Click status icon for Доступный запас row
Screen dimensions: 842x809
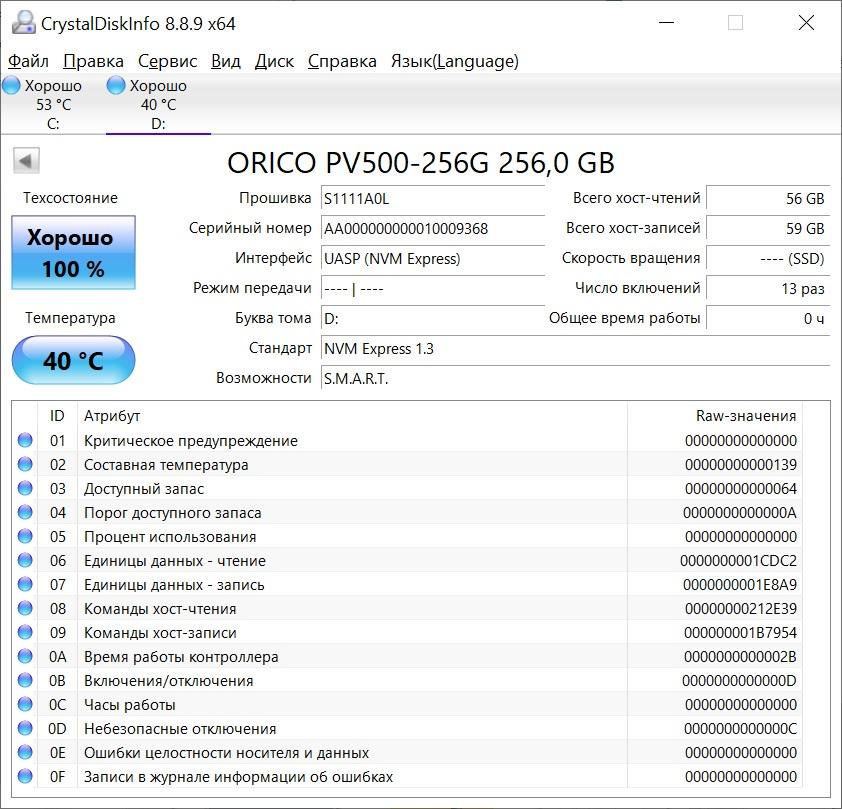click(25, 488)
